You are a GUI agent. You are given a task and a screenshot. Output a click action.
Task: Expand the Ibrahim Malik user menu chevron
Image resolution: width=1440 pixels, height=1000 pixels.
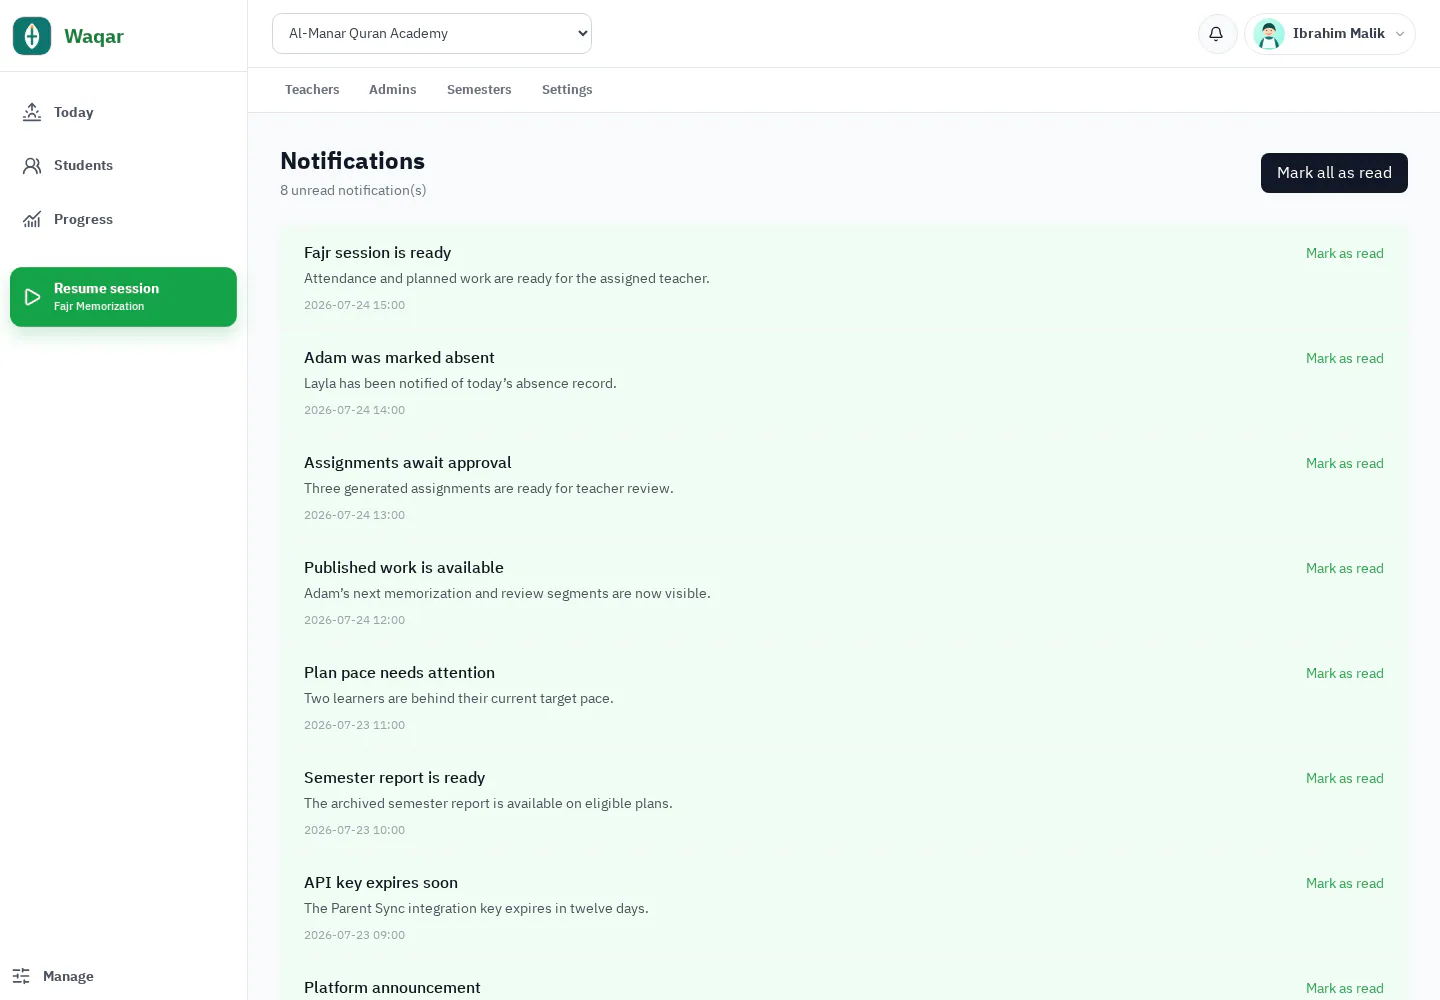[x=1400, y=34]
